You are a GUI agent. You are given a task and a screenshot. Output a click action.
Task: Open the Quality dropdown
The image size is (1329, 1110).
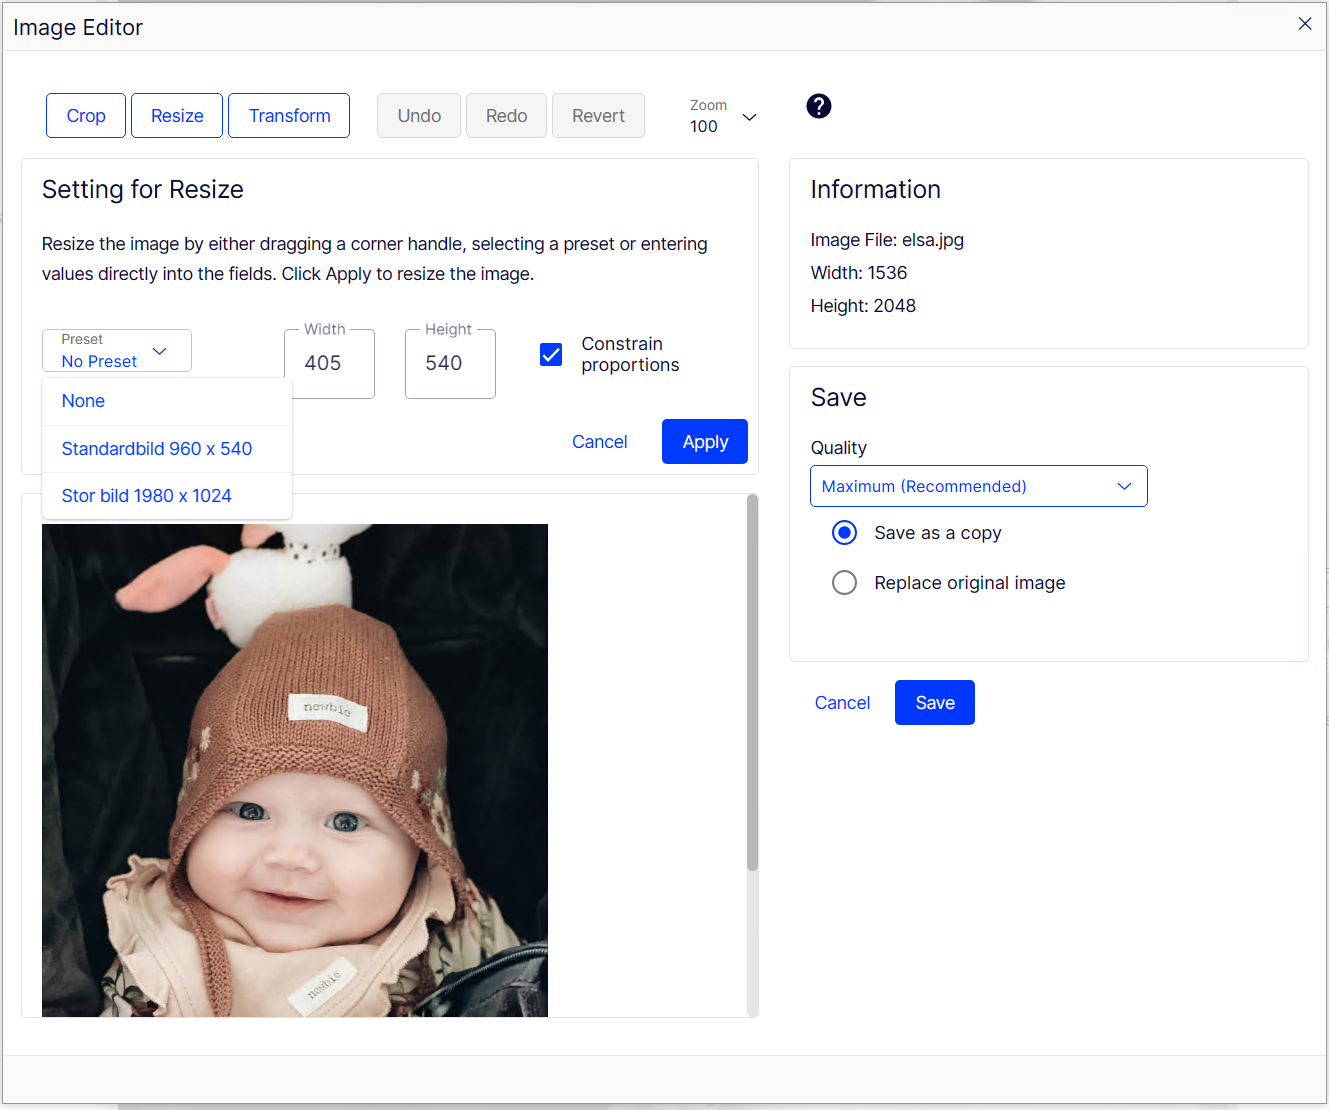pyautogui.click(x=978, y=486)
